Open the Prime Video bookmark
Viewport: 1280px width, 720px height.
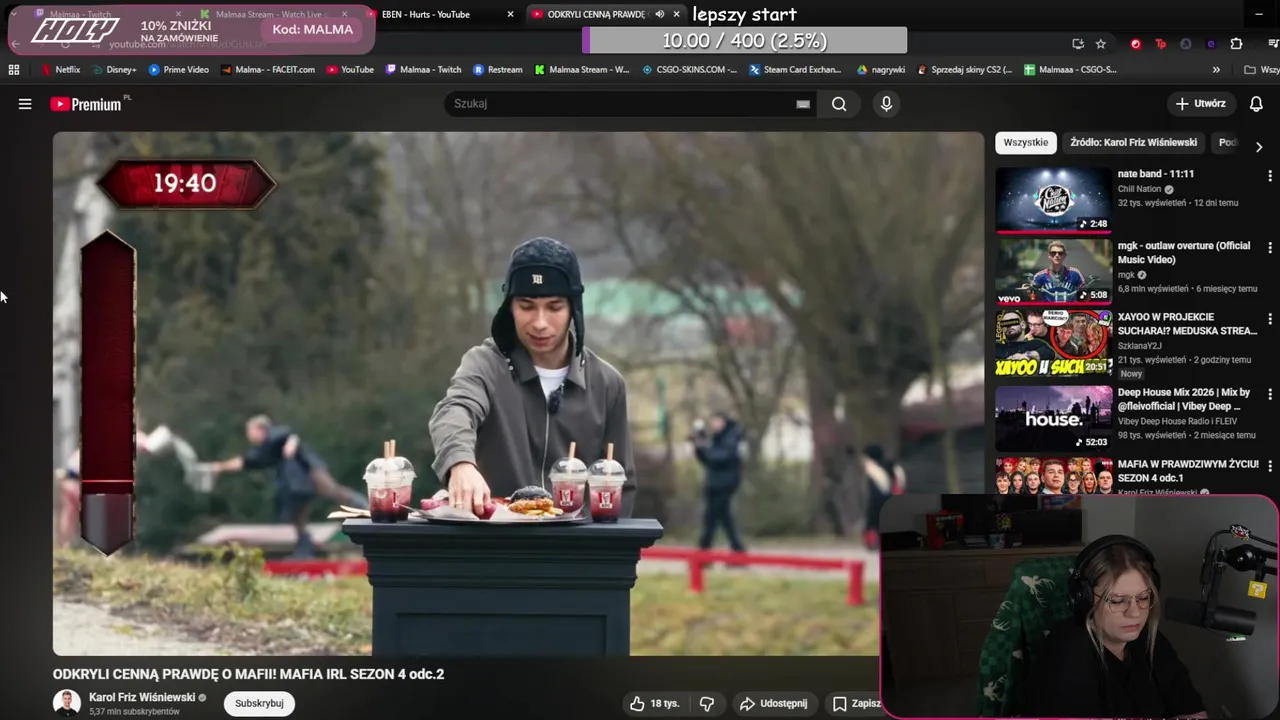click(x=178, y=70)
